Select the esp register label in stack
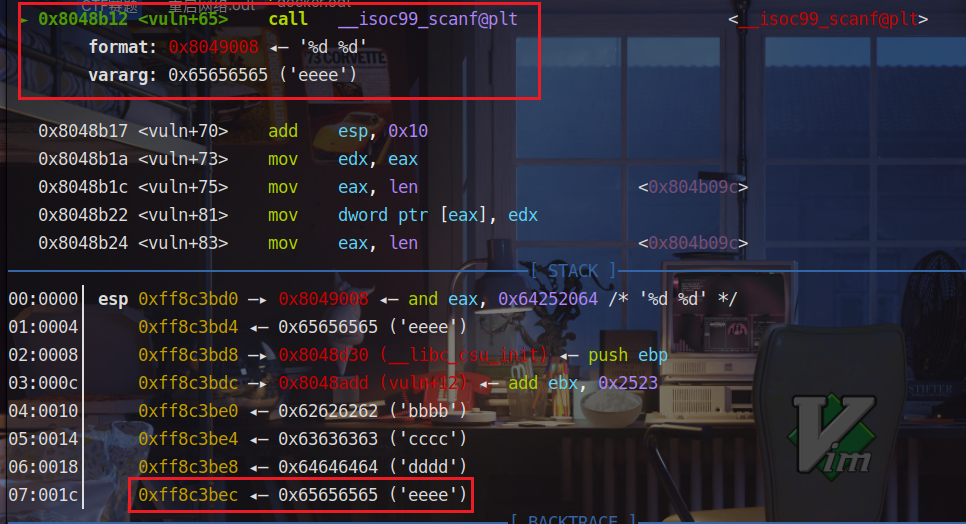The image size is (966, 524). (113, 299)
